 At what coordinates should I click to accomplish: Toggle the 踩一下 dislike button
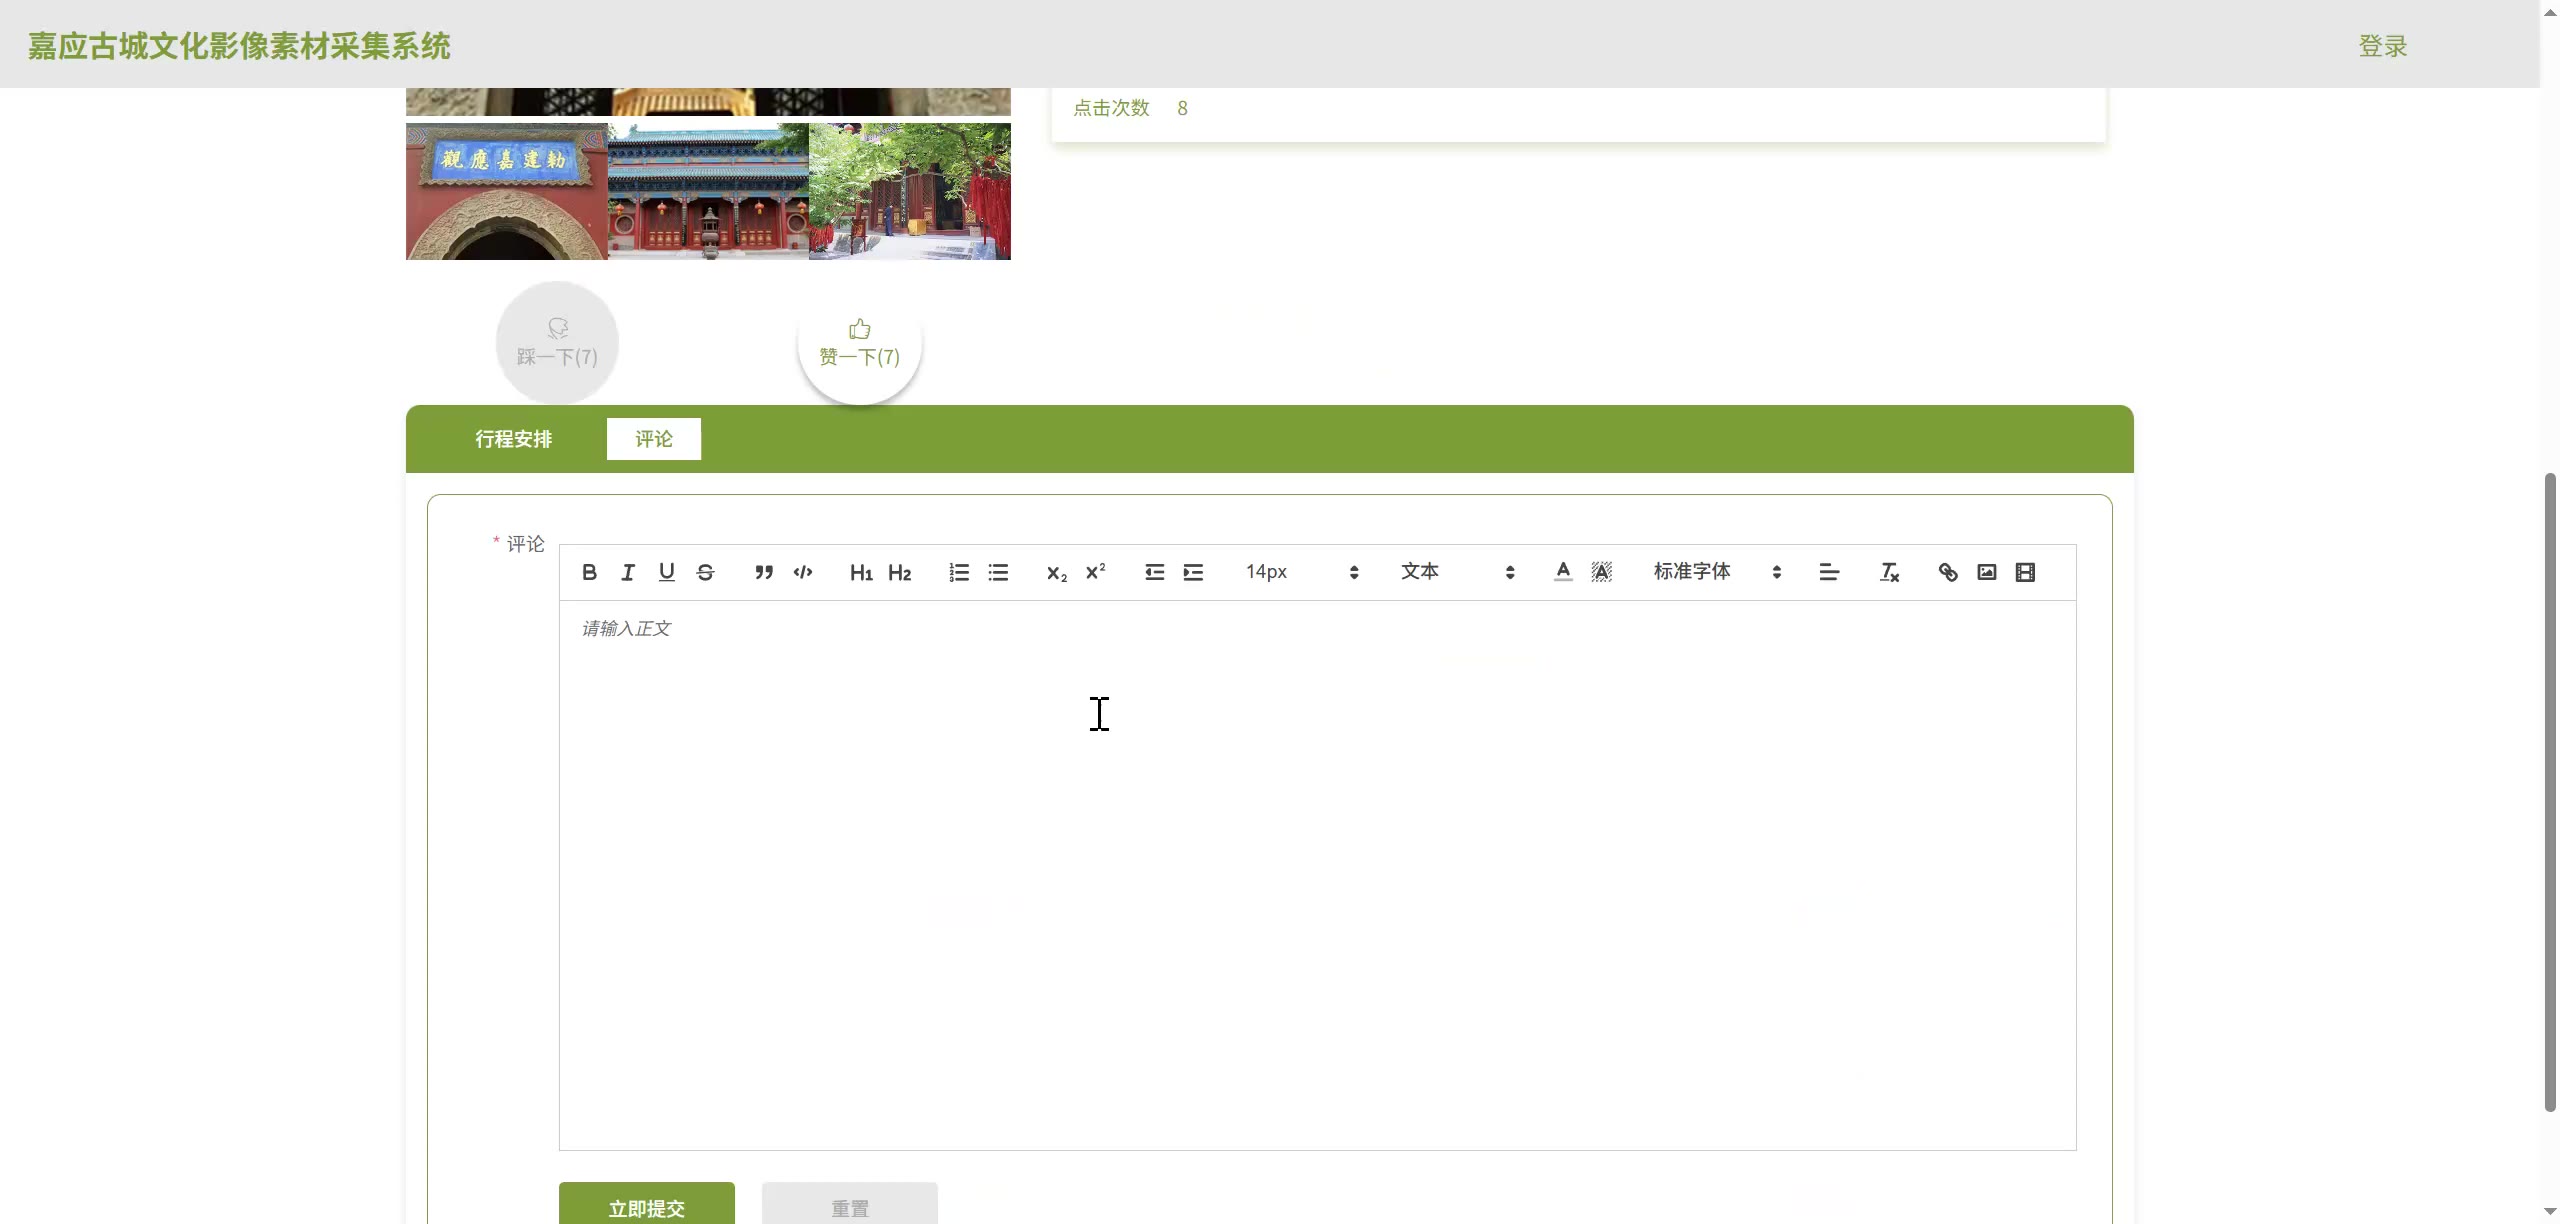click(x=557, y=343)
